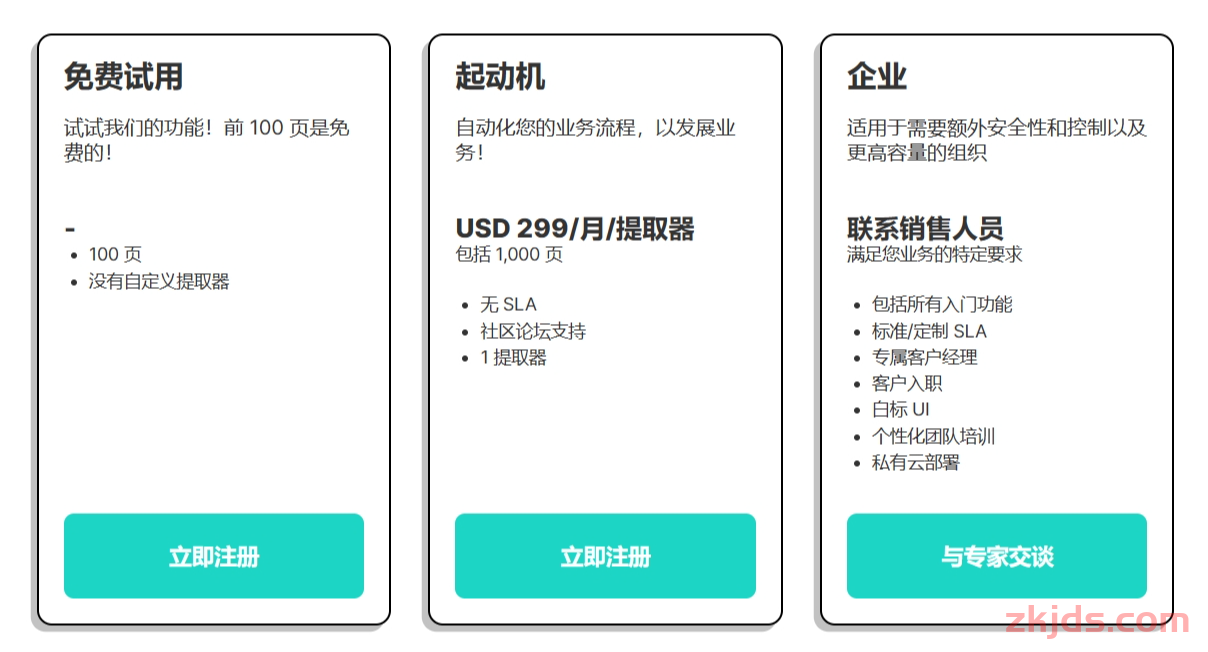
Task: Click the 社区论坛支持 list item
Action: tap(533, 331)
